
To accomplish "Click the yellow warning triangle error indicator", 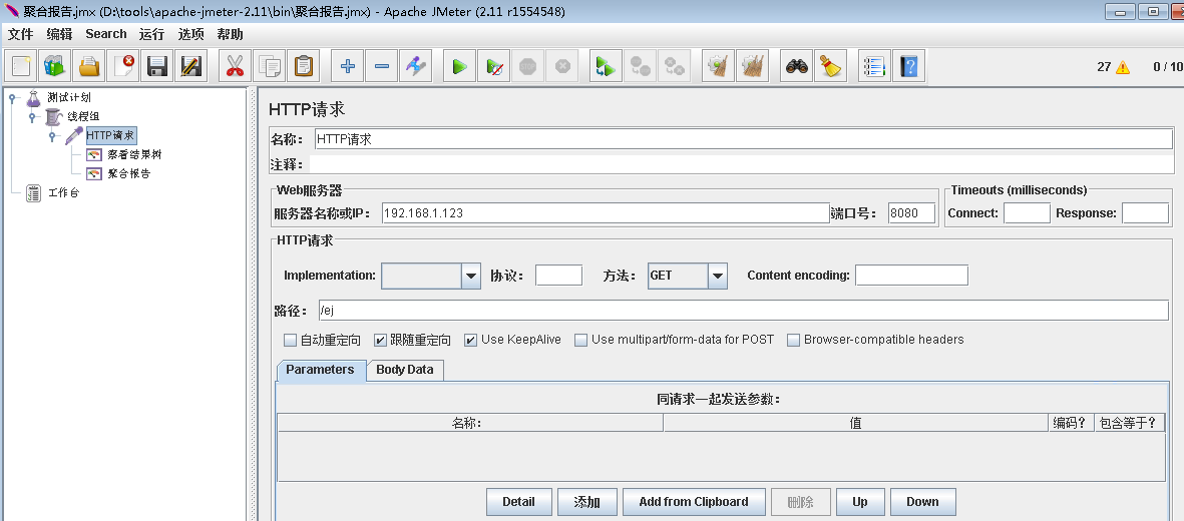I will point(1123,66).
